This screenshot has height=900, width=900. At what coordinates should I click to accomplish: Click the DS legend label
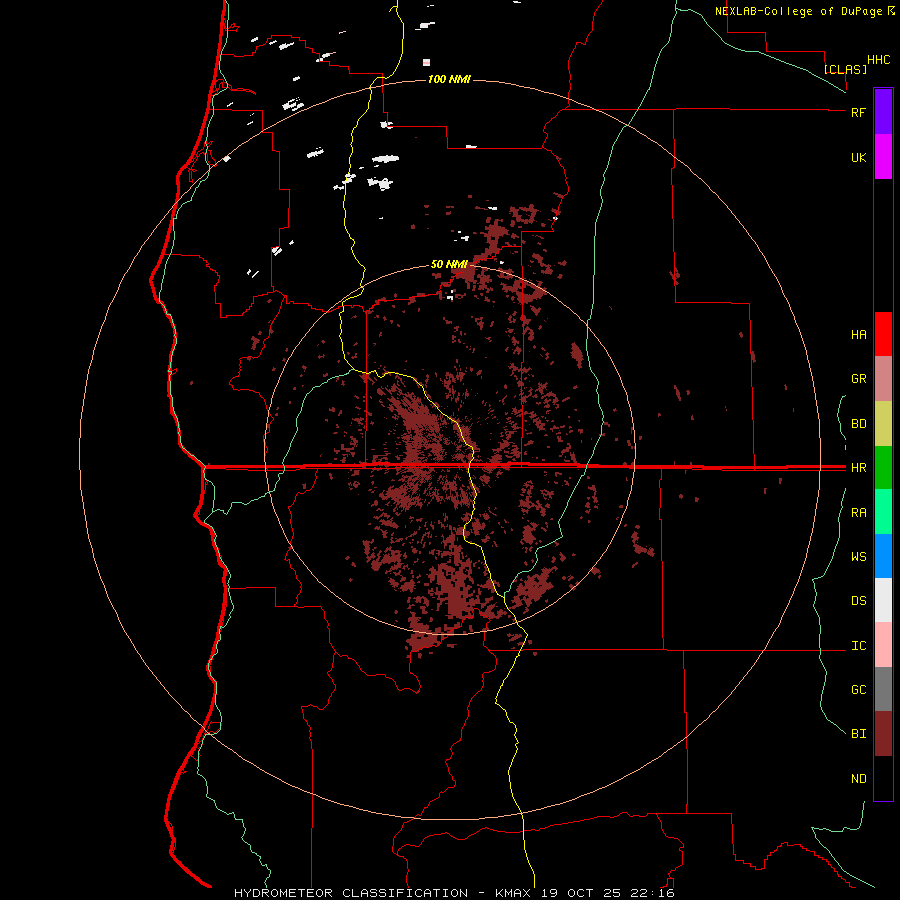click(858, 601)
